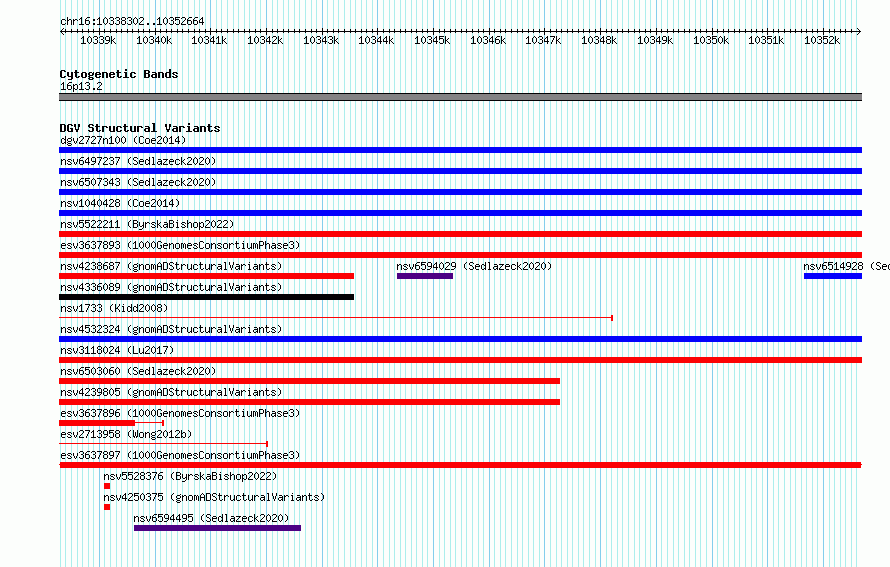Viewport: 890px width, 567px height.
Task: Open esv3637896 (1000GenomesConsortiumPhase3) label
Action: [x=180, y=413]
